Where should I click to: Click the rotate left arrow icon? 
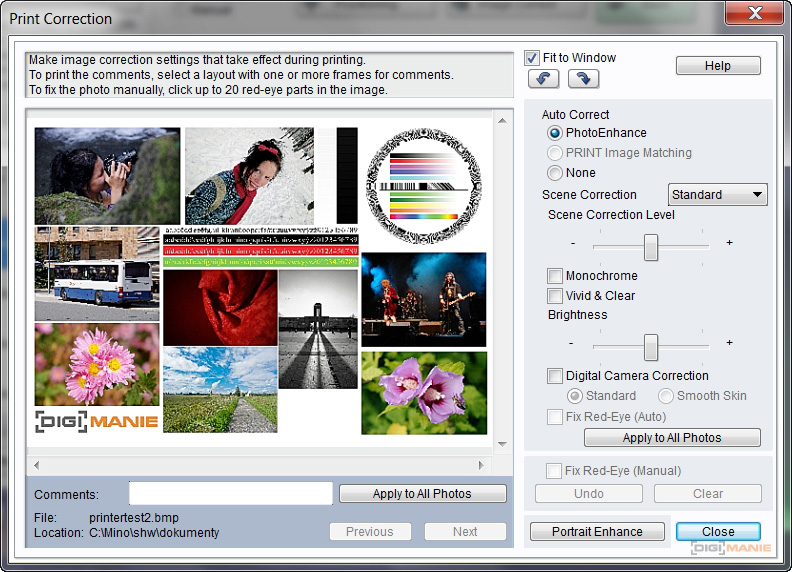tap(543, 79)
